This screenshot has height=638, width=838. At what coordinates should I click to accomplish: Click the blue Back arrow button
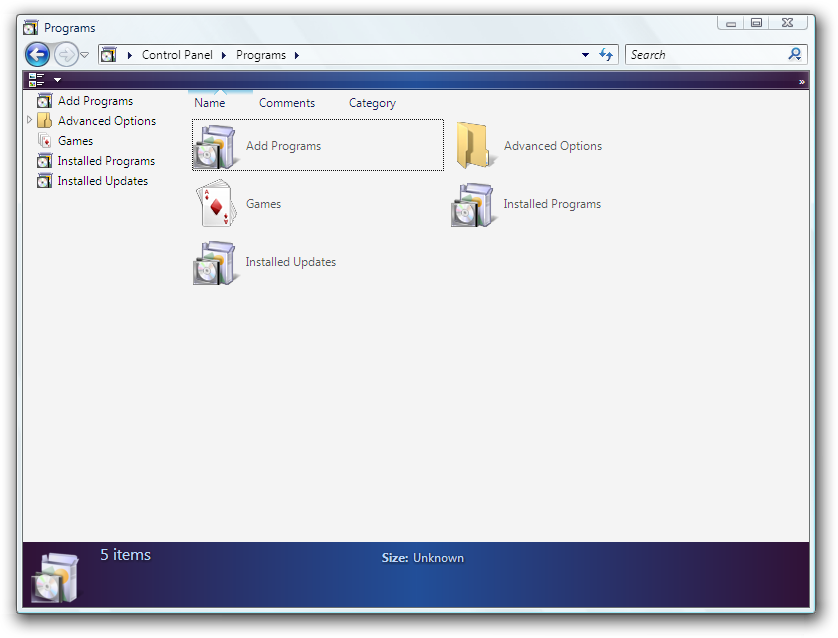click(37, 55)
